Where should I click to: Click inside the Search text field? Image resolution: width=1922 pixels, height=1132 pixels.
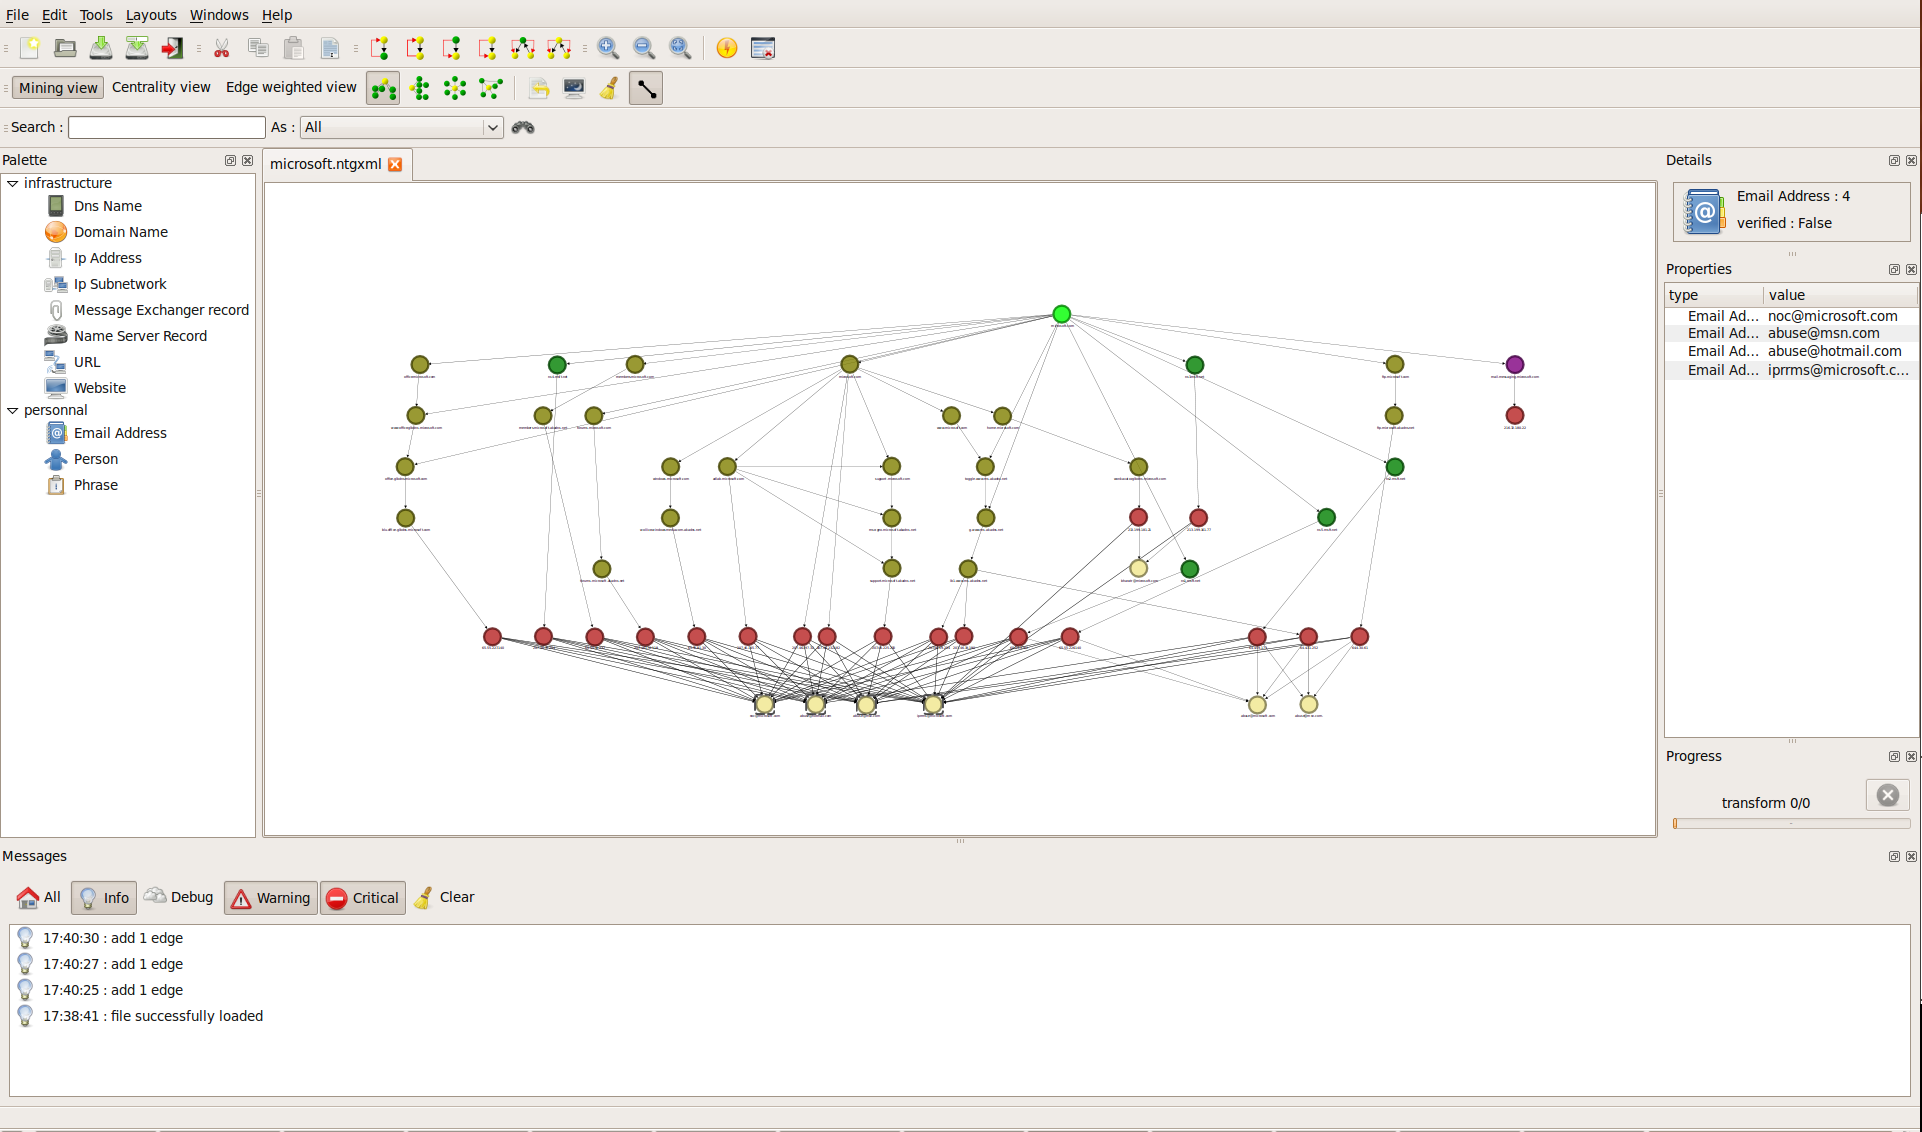tap(166, 127)
